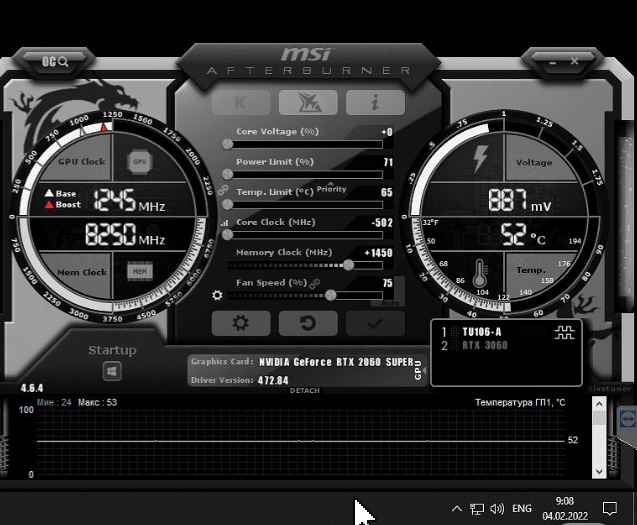Click the lightning bolt voltage icon

coord(480,160)
